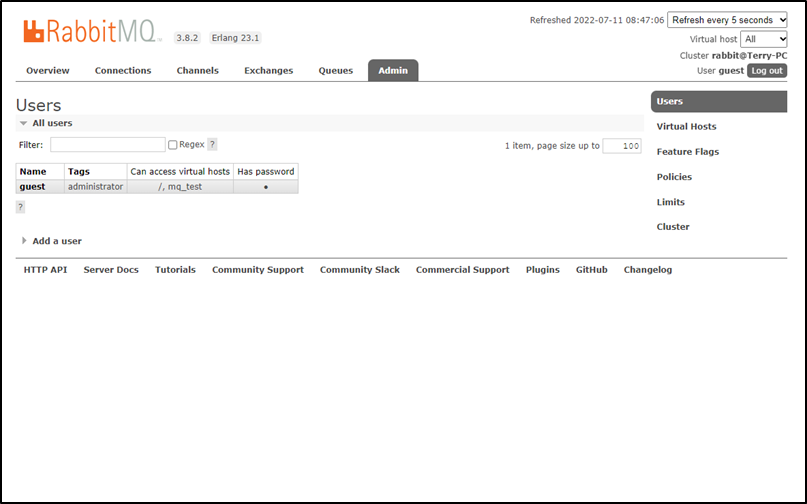
Task: Open the help icon below users table
Action: (x=21, y=207)
